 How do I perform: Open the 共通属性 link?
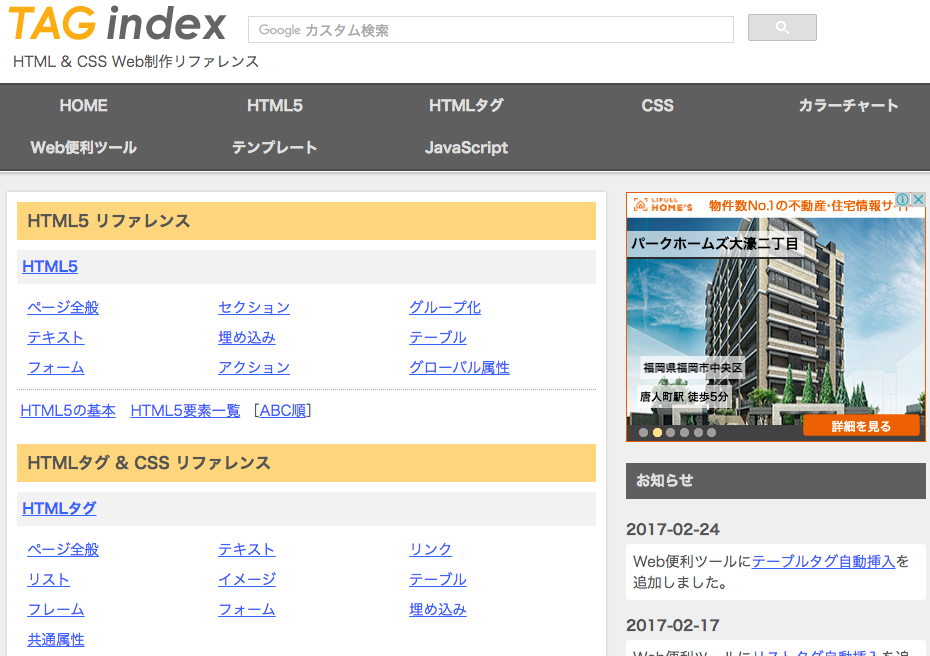[56, 640]
